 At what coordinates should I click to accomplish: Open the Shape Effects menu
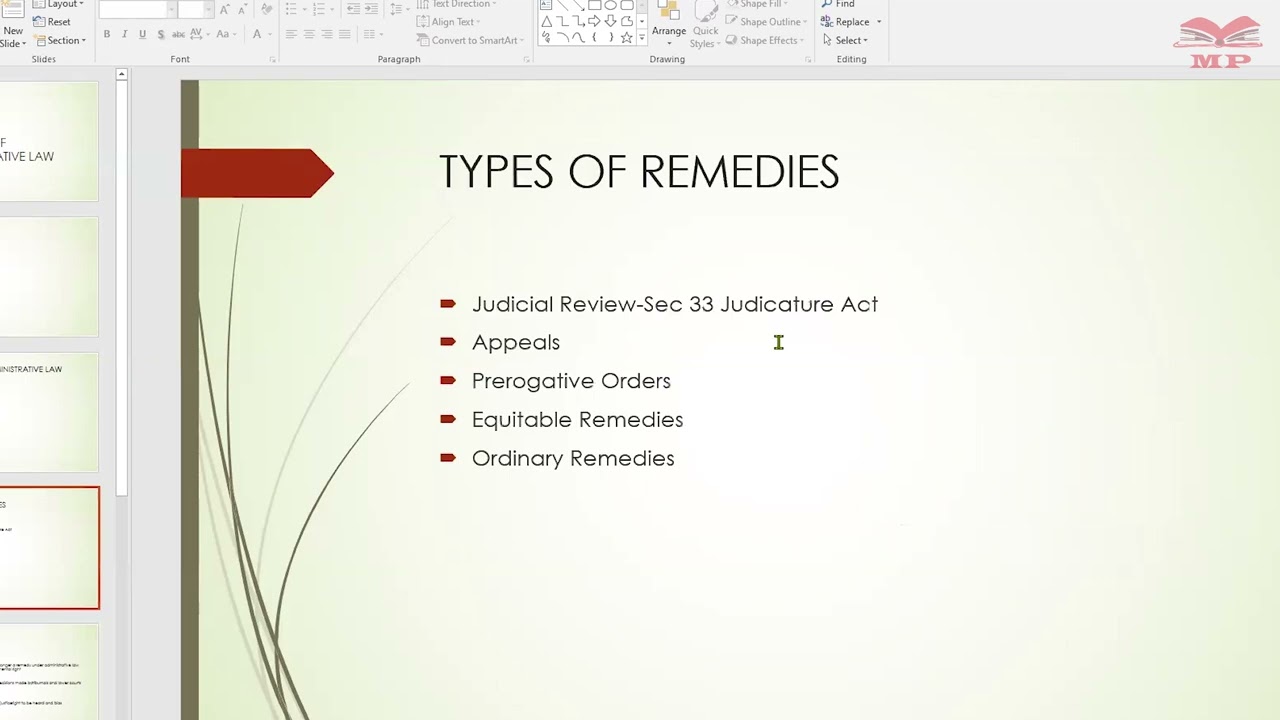point(763,40)
